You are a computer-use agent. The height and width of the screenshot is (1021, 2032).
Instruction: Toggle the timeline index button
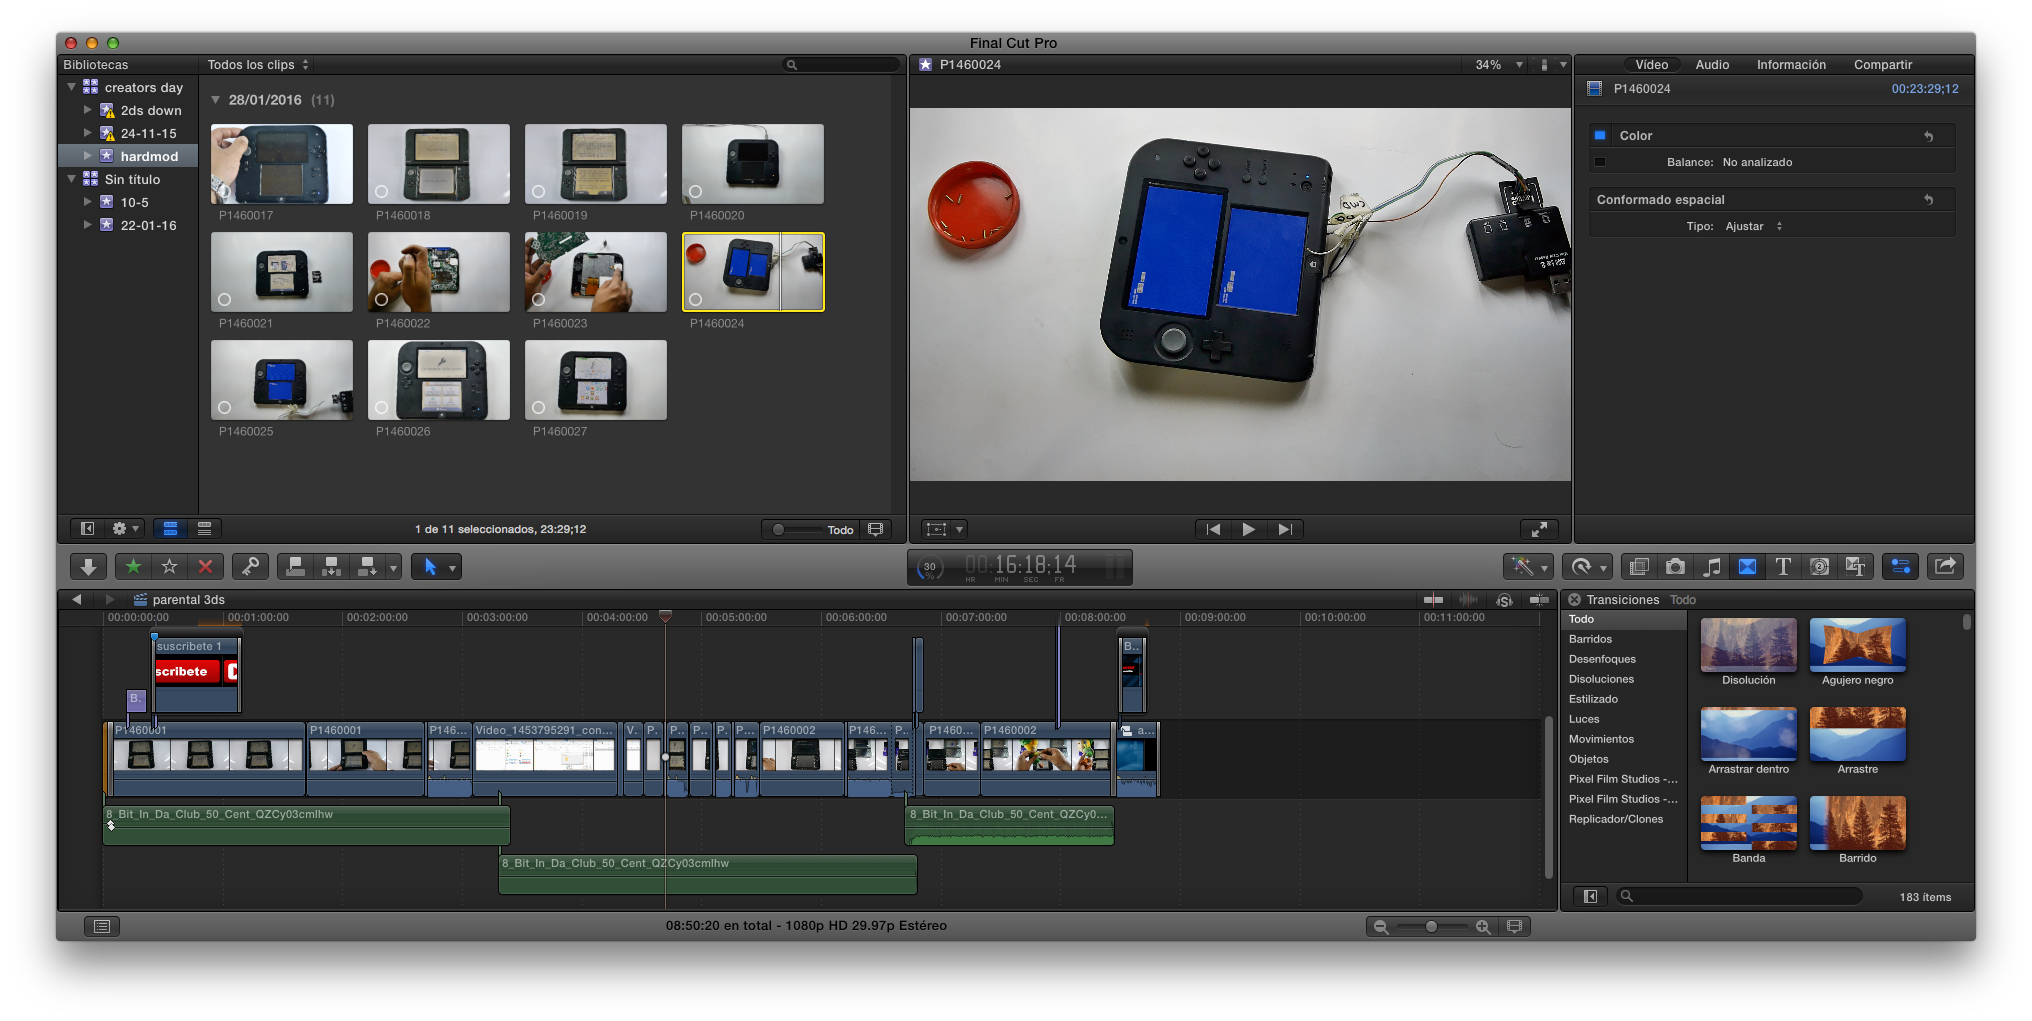[101, 926]
